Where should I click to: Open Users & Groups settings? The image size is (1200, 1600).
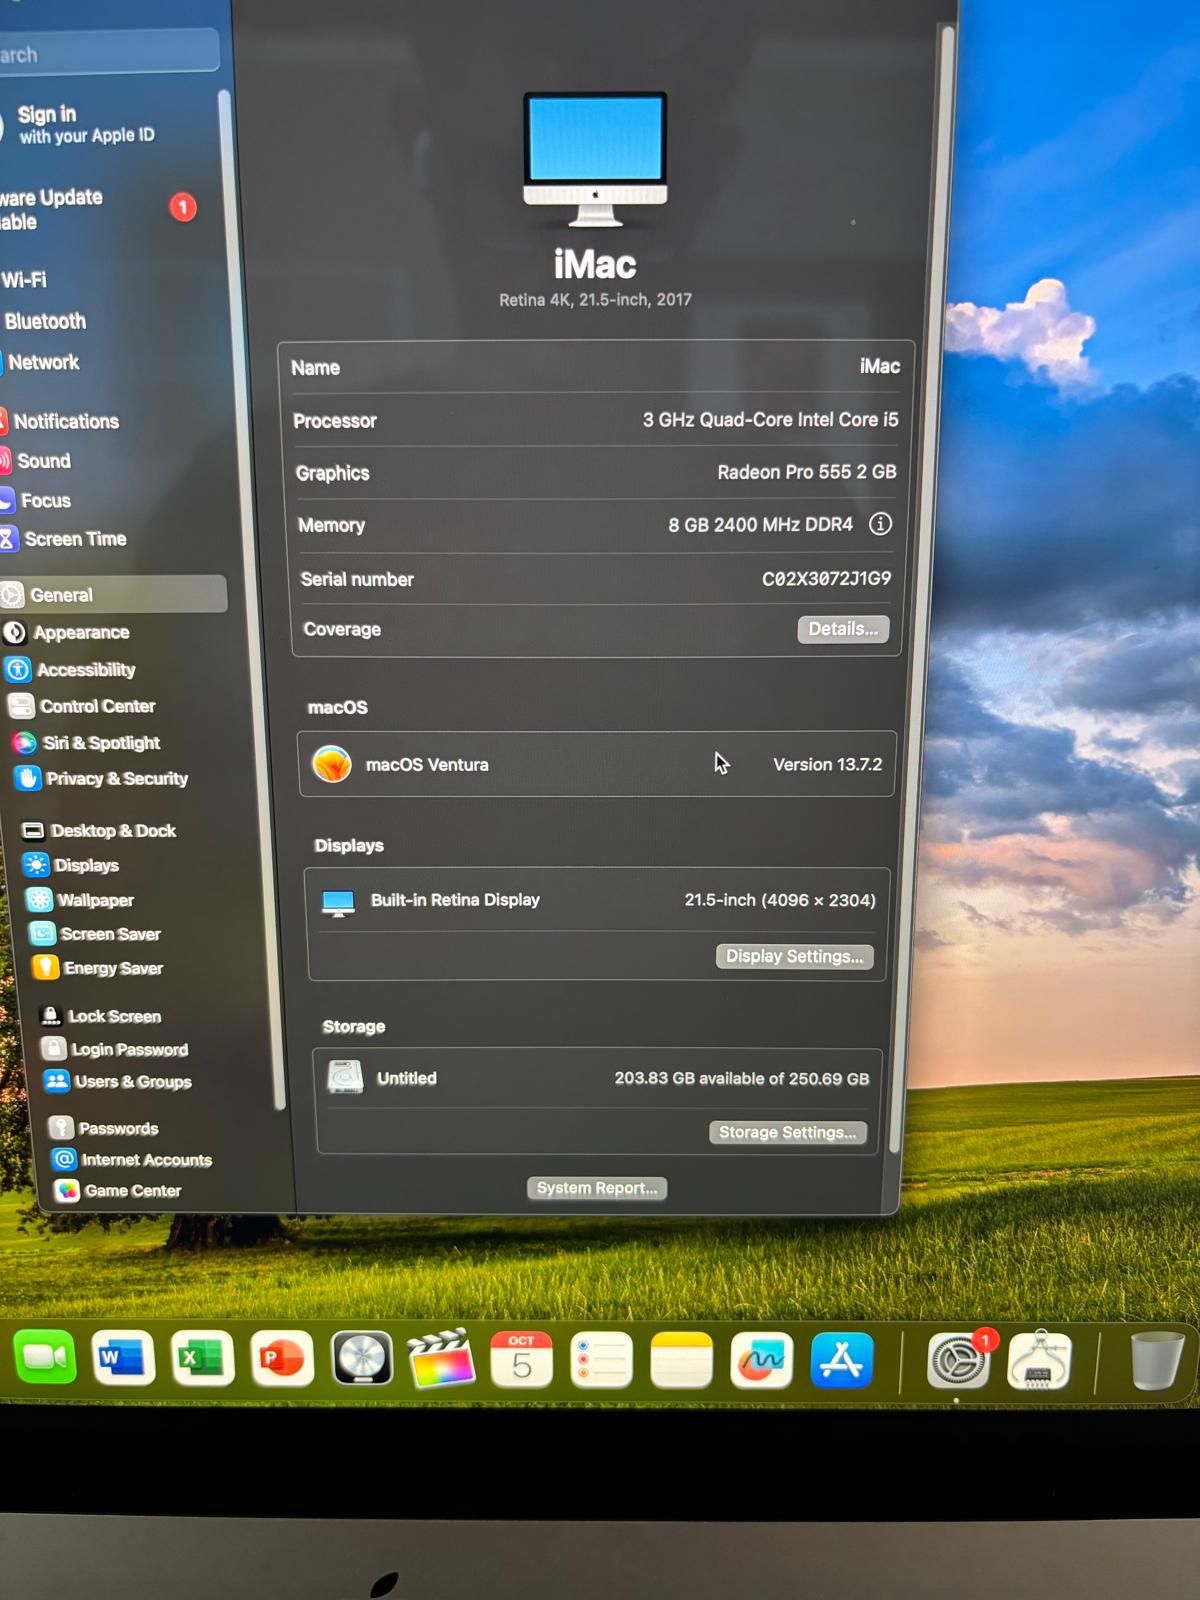tap(118, 1081)
